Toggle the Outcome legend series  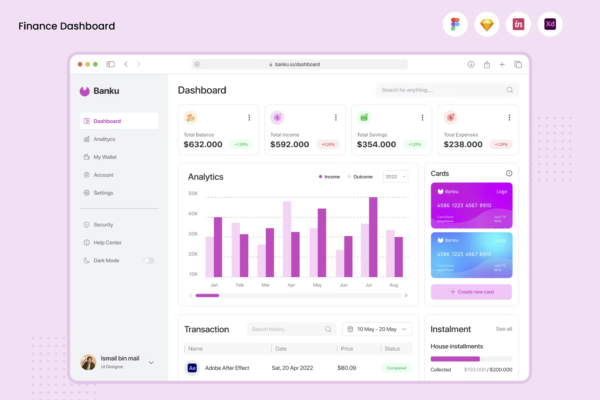360,176
